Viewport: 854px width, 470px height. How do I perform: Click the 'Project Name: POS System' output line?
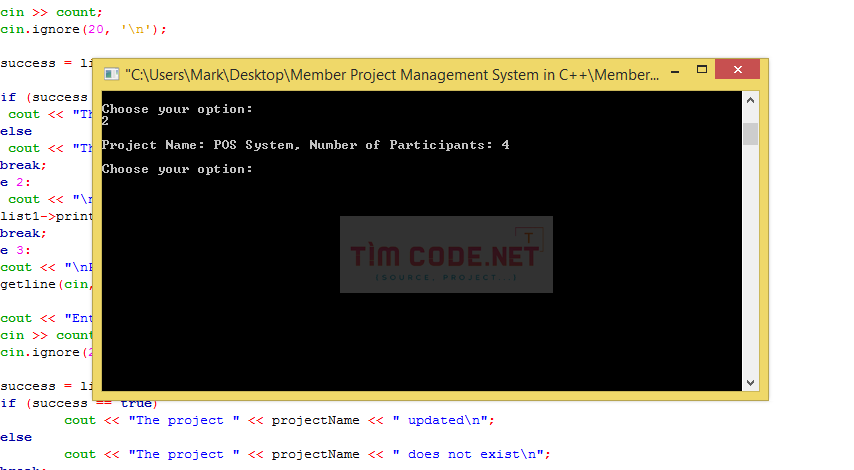point(306,145)
